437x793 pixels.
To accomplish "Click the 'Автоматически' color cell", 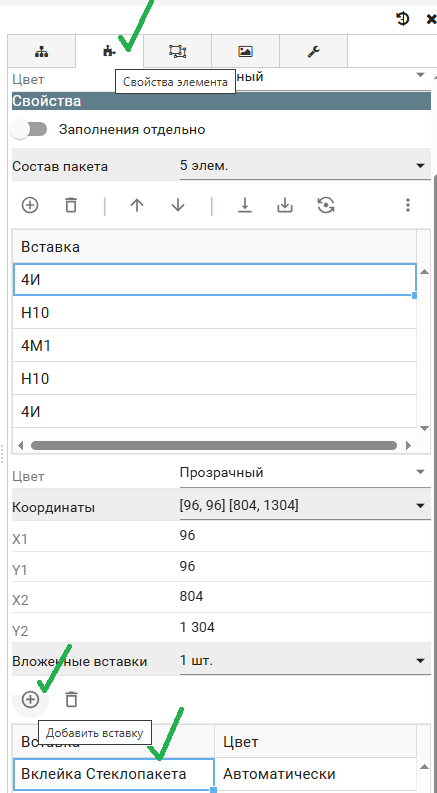I will [316, 774].
